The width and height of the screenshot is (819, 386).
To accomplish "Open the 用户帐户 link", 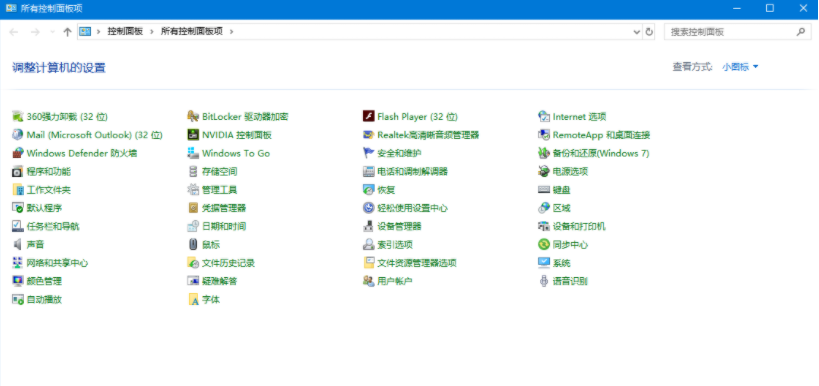I will point(395,281).
